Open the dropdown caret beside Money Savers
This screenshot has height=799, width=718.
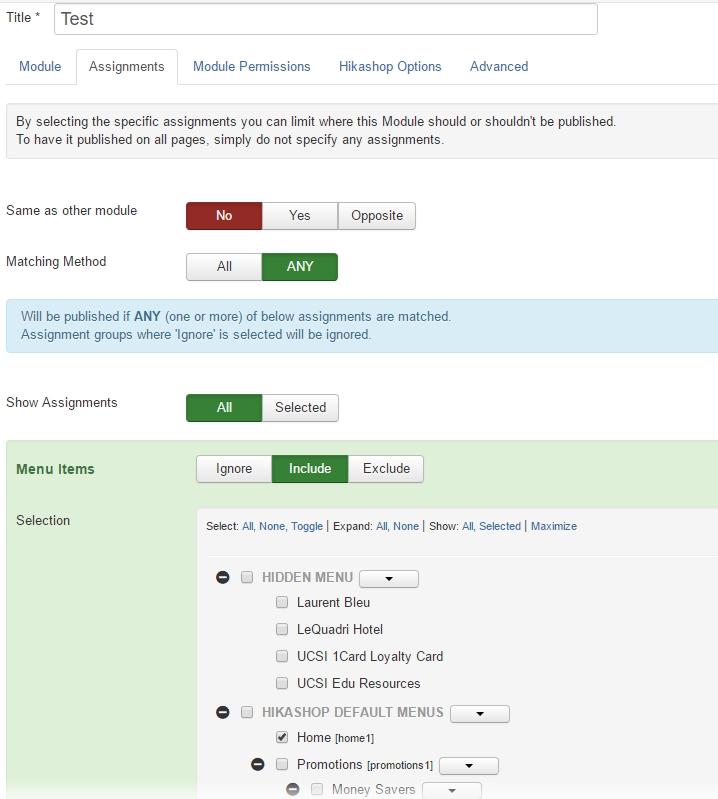pos(451,791)
